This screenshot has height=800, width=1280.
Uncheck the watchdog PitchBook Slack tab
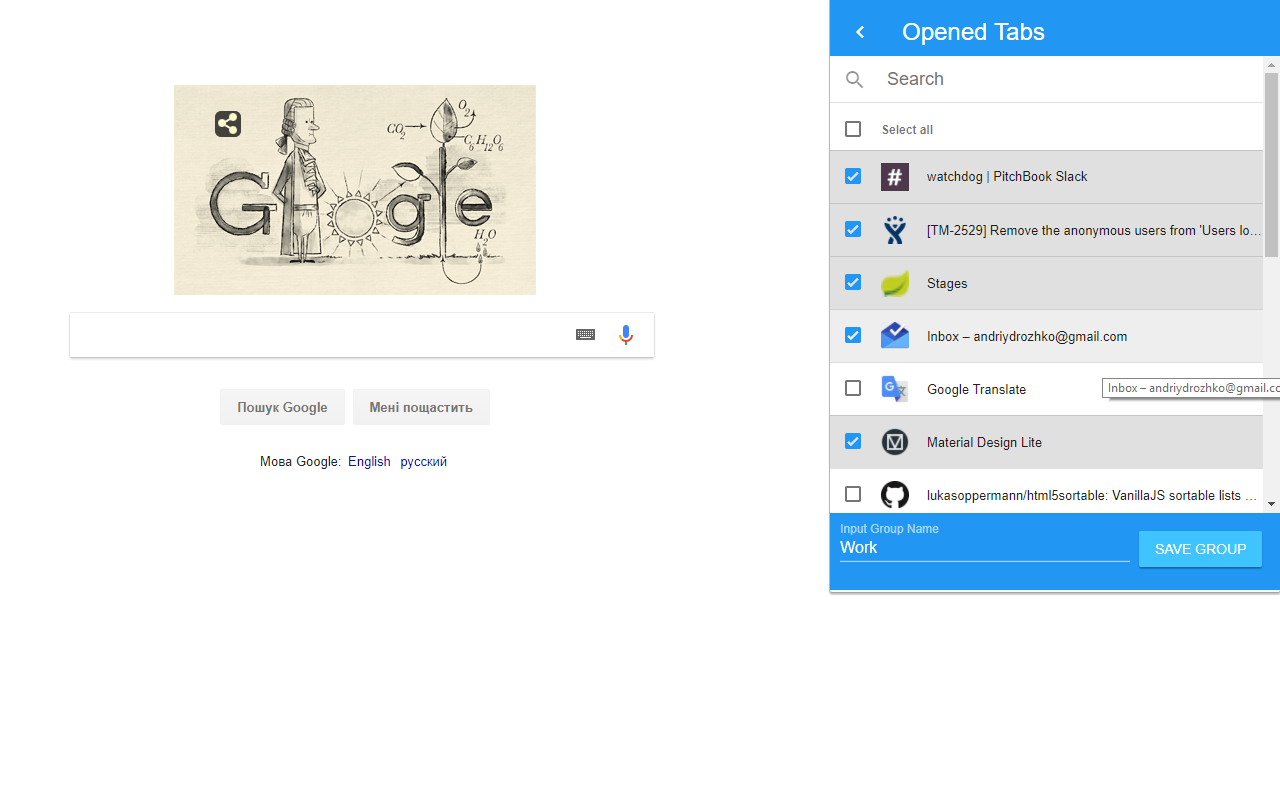pos(852,175)
